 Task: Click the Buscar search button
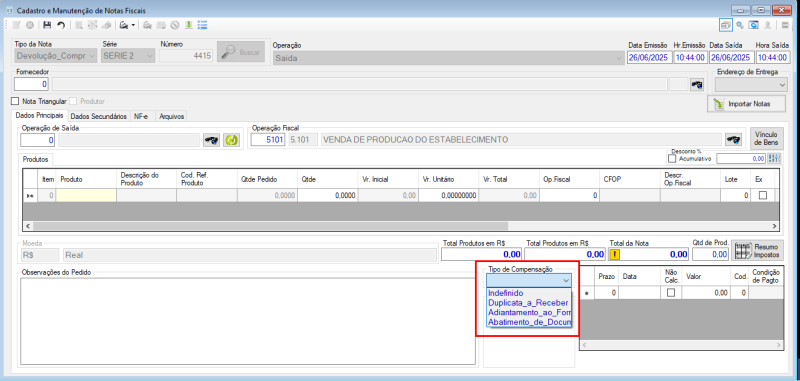click(x=241, y=52)
